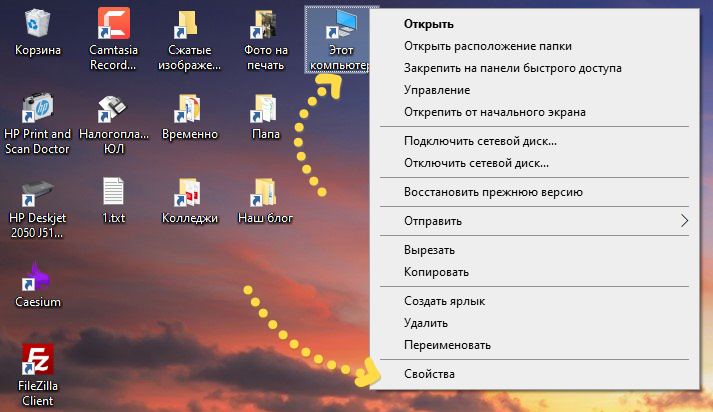
Task: Select the Фото на печать folder icon
Action: click(x=263, y=24)
